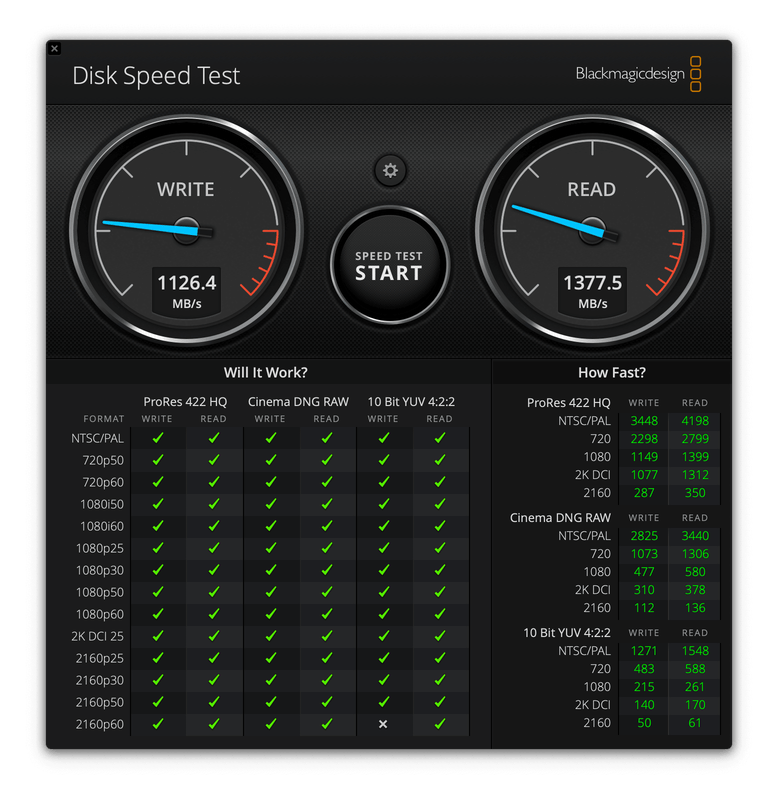Image resolution: width=778 pixels, height=802 pixels.
Task: Click the WRITE gauge needle dial
Action: [186, 229]
